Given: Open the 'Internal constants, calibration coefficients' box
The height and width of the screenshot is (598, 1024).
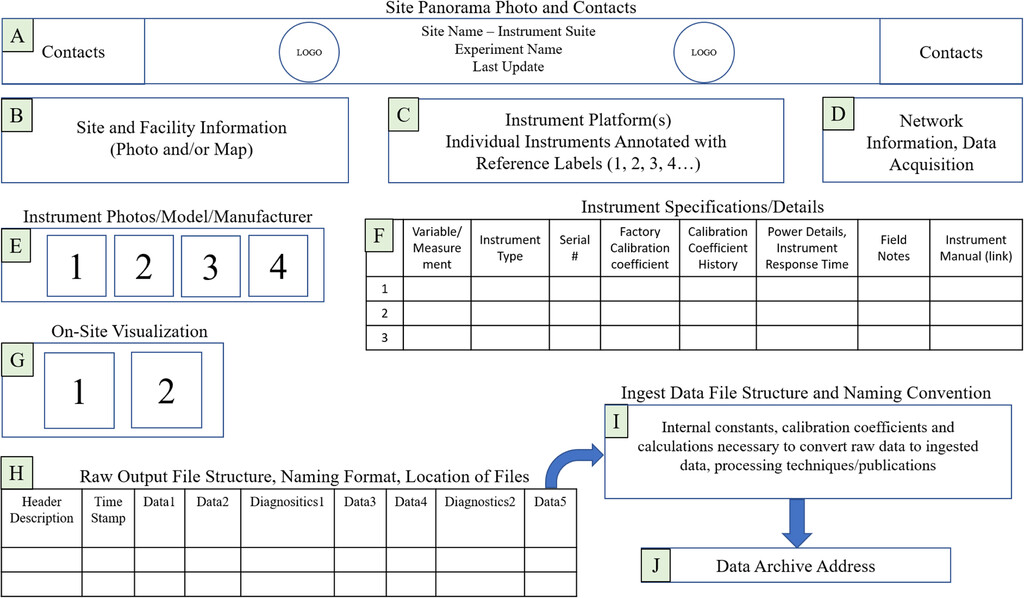Looking at the screenshot, I should (x=808, y=452).
